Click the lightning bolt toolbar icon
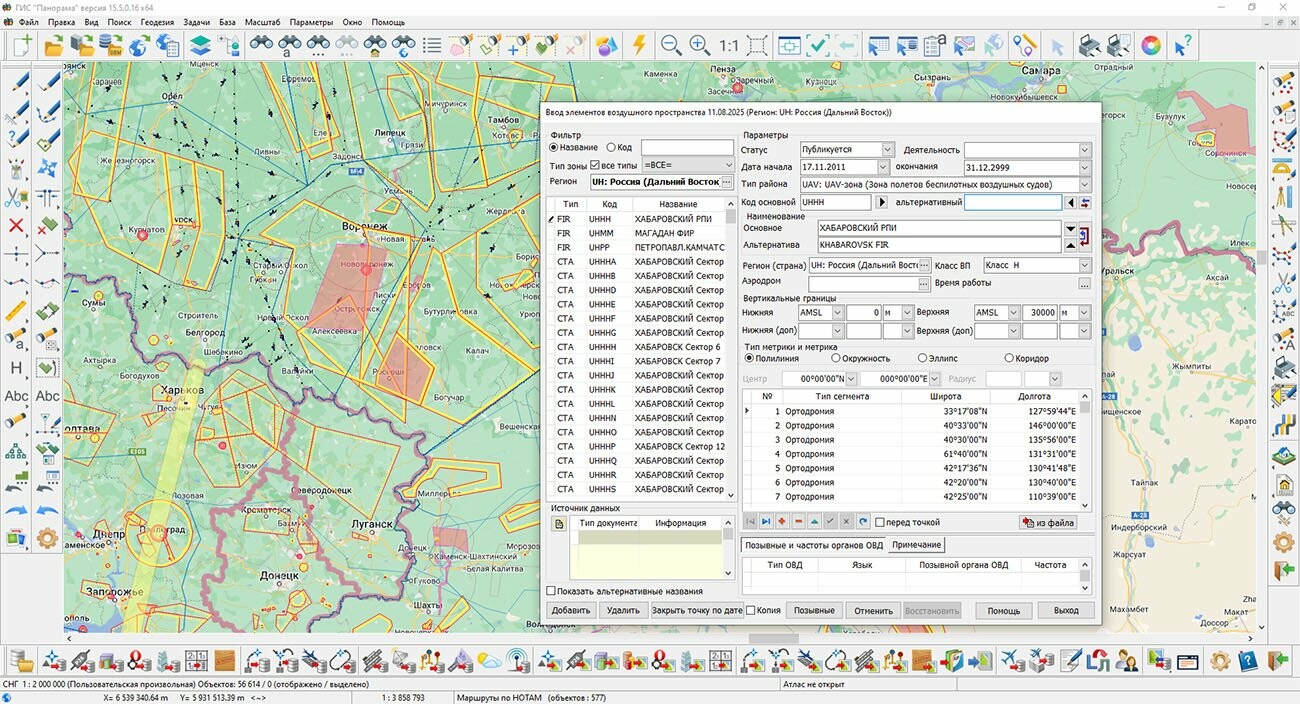Image resolution: width=1300 pixels, height=704 pixels. tap(638, 45)
